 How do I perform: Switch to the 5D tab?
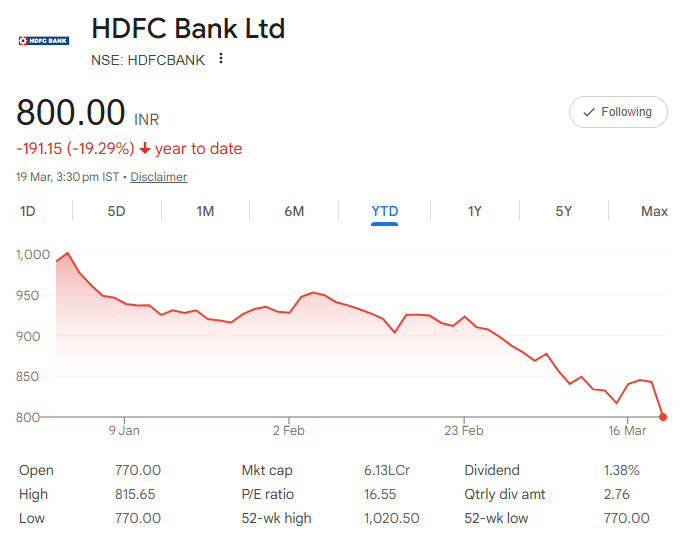tap(117, 211)
